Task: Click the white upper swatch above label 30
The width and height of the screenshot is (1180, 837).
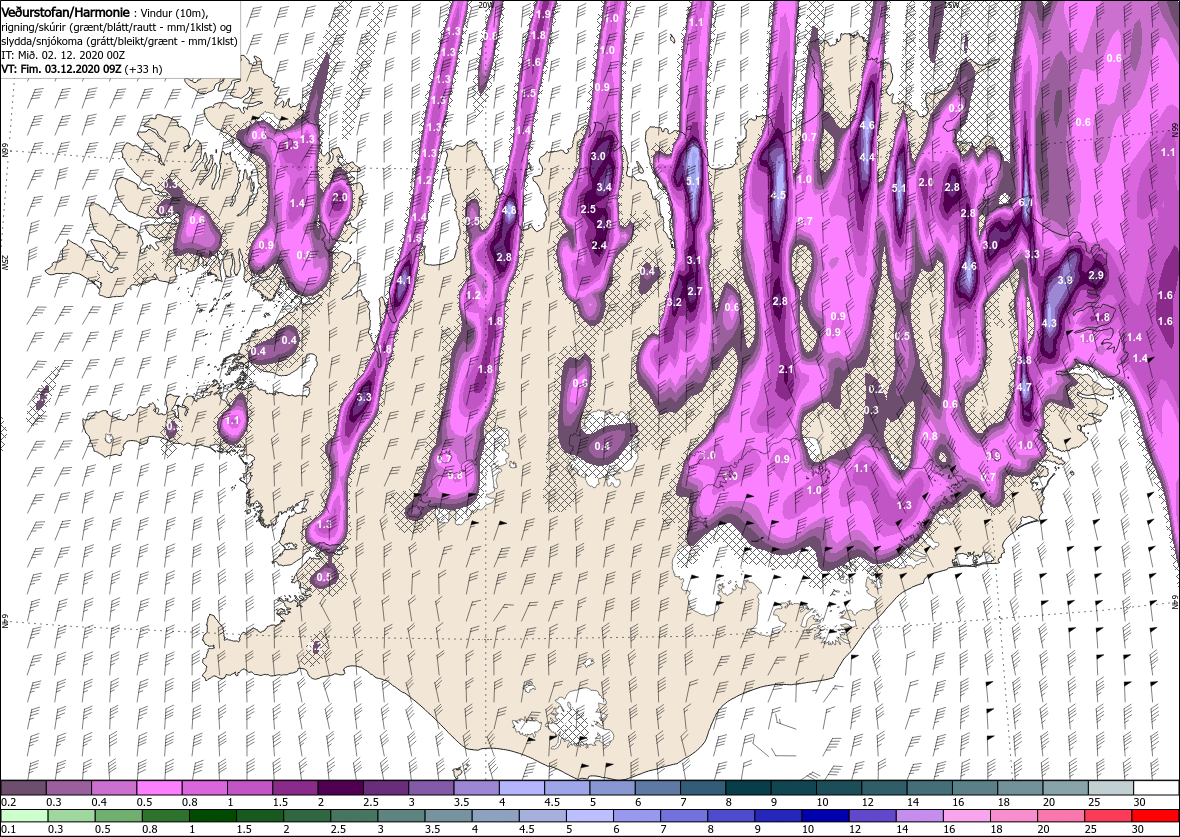Action: (1156, 788)
